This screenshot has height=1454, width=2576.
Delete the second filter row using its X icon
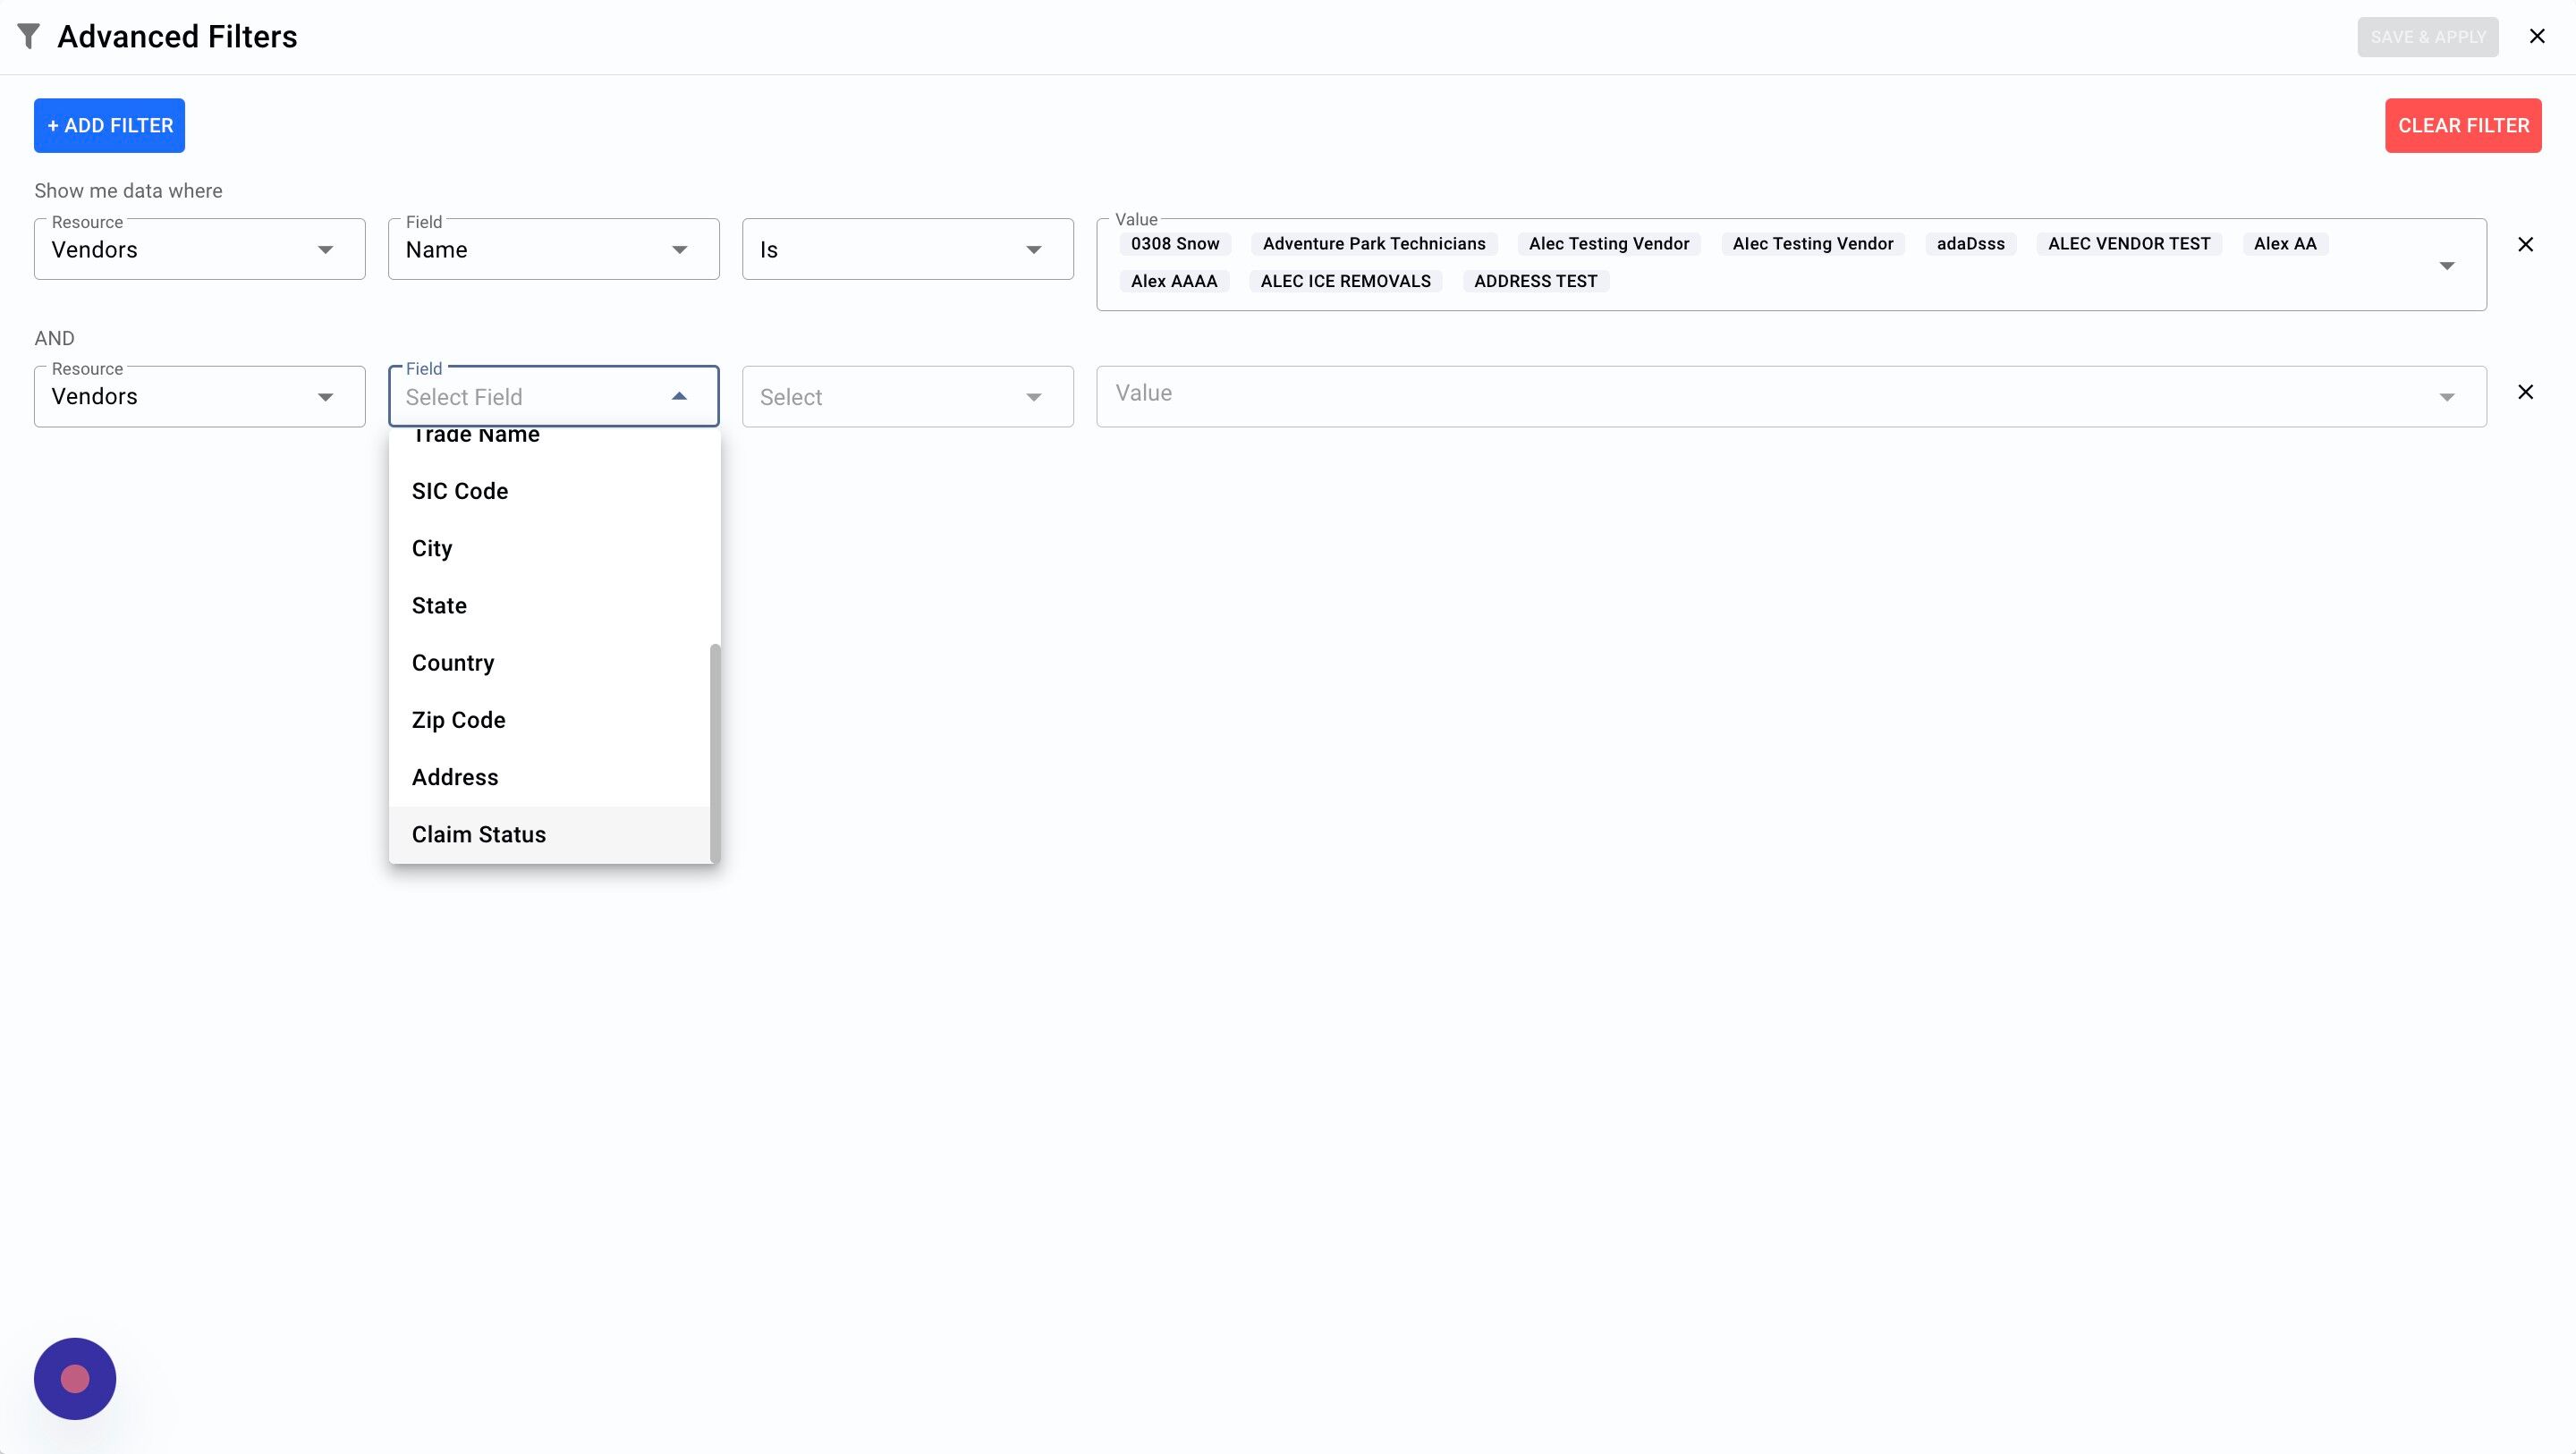coord(2525,392)
